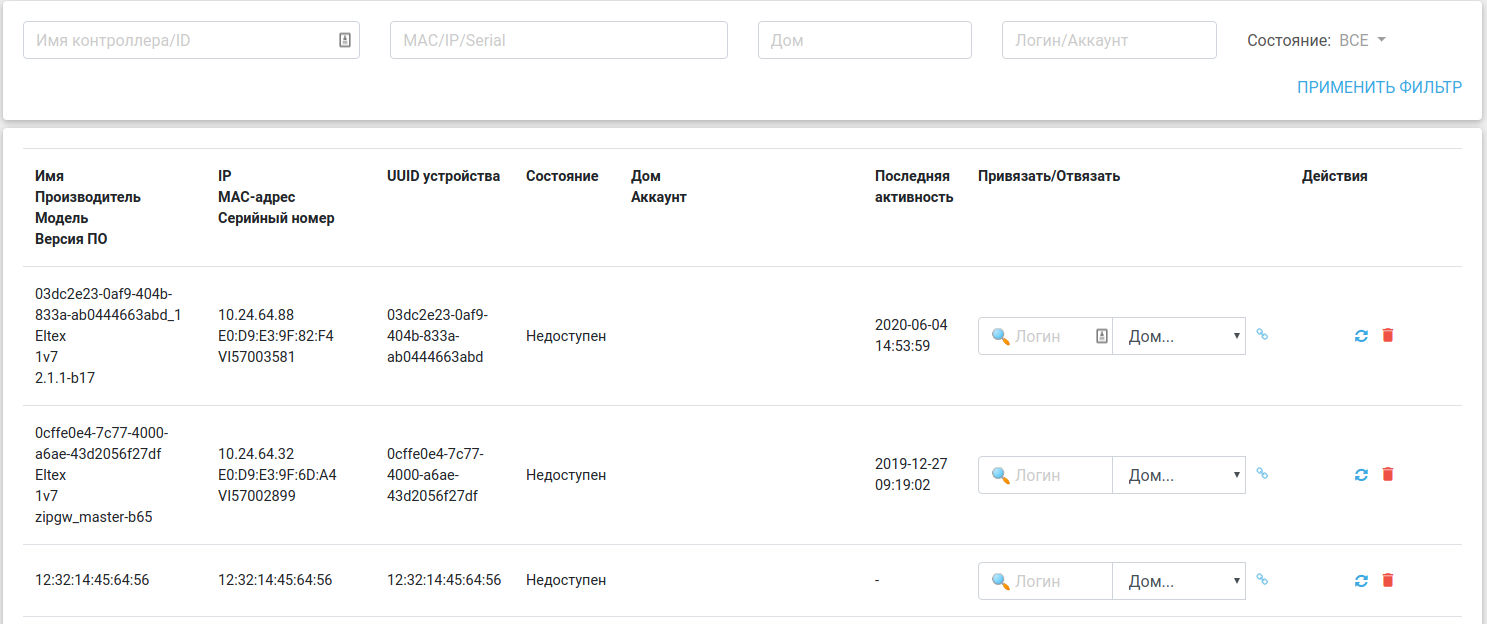Click link icon for device 10.24.64.88
Image resolution: width=1487 pixels, height=624 pixels.
(1262, 335)
